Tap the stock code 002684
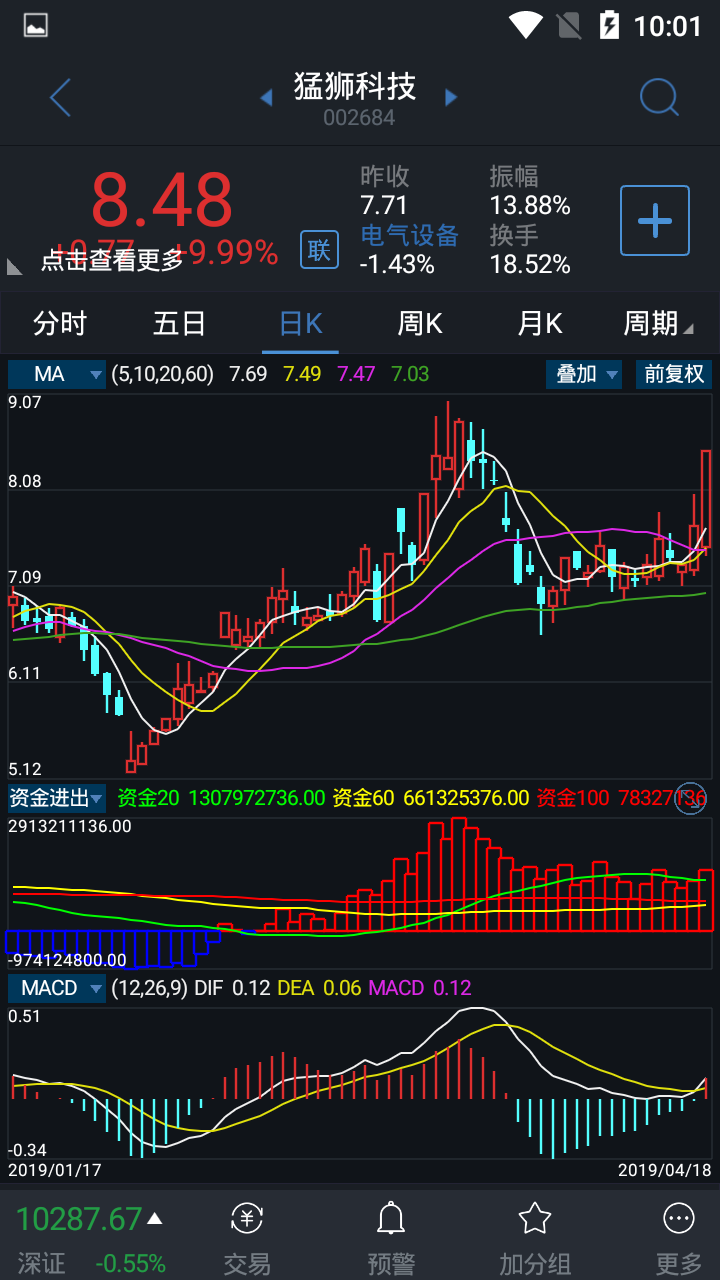This screenshot has width=720, height=1280. (359, 118)
